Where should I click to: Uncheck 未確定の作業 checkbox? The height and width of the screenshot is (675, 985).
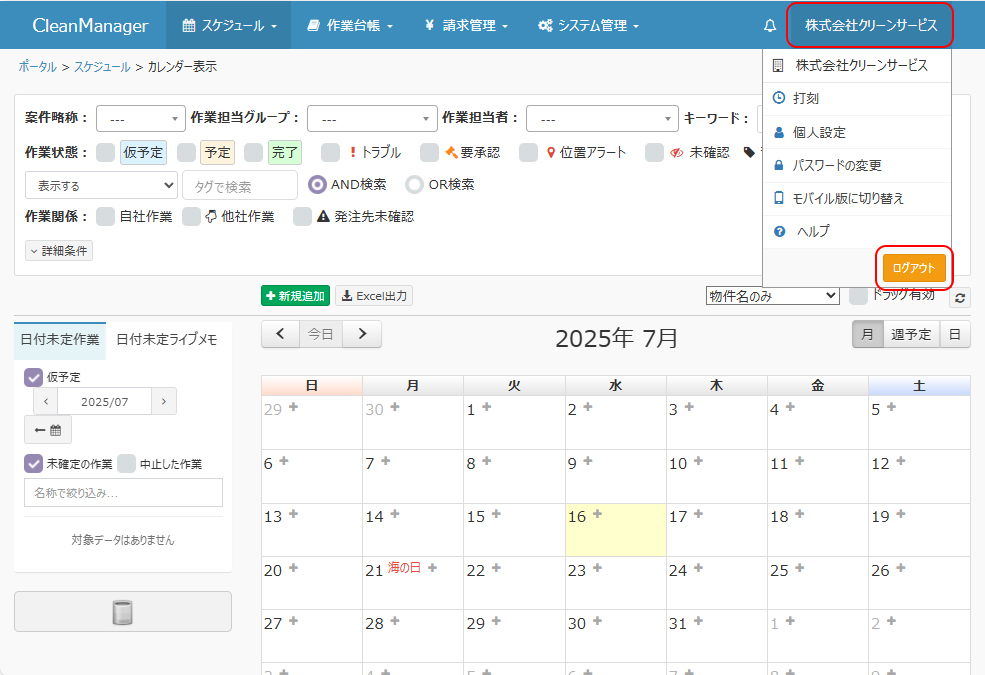pyautogui.click(x=33, y=464)
